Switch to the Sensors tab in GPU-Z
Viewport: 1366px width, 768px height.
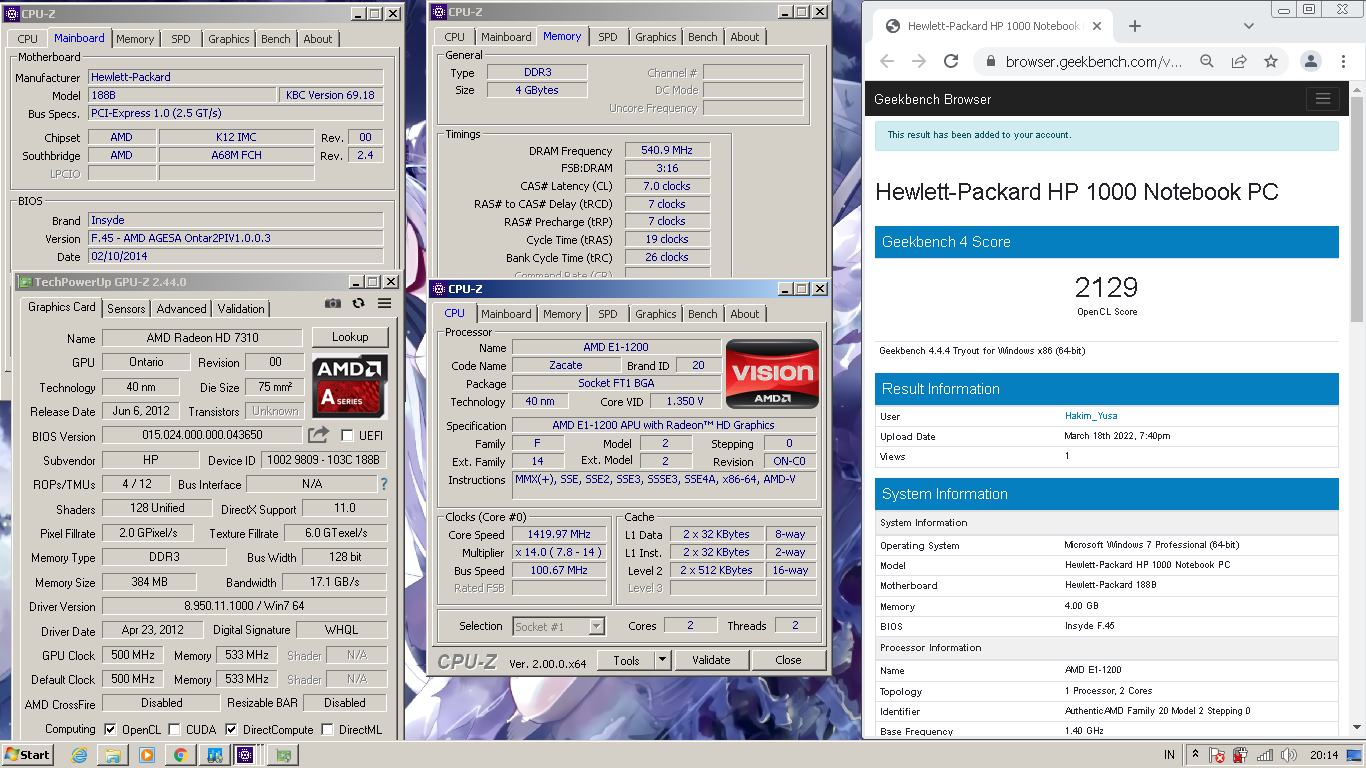pyautogui.click(x=126, y=309)
